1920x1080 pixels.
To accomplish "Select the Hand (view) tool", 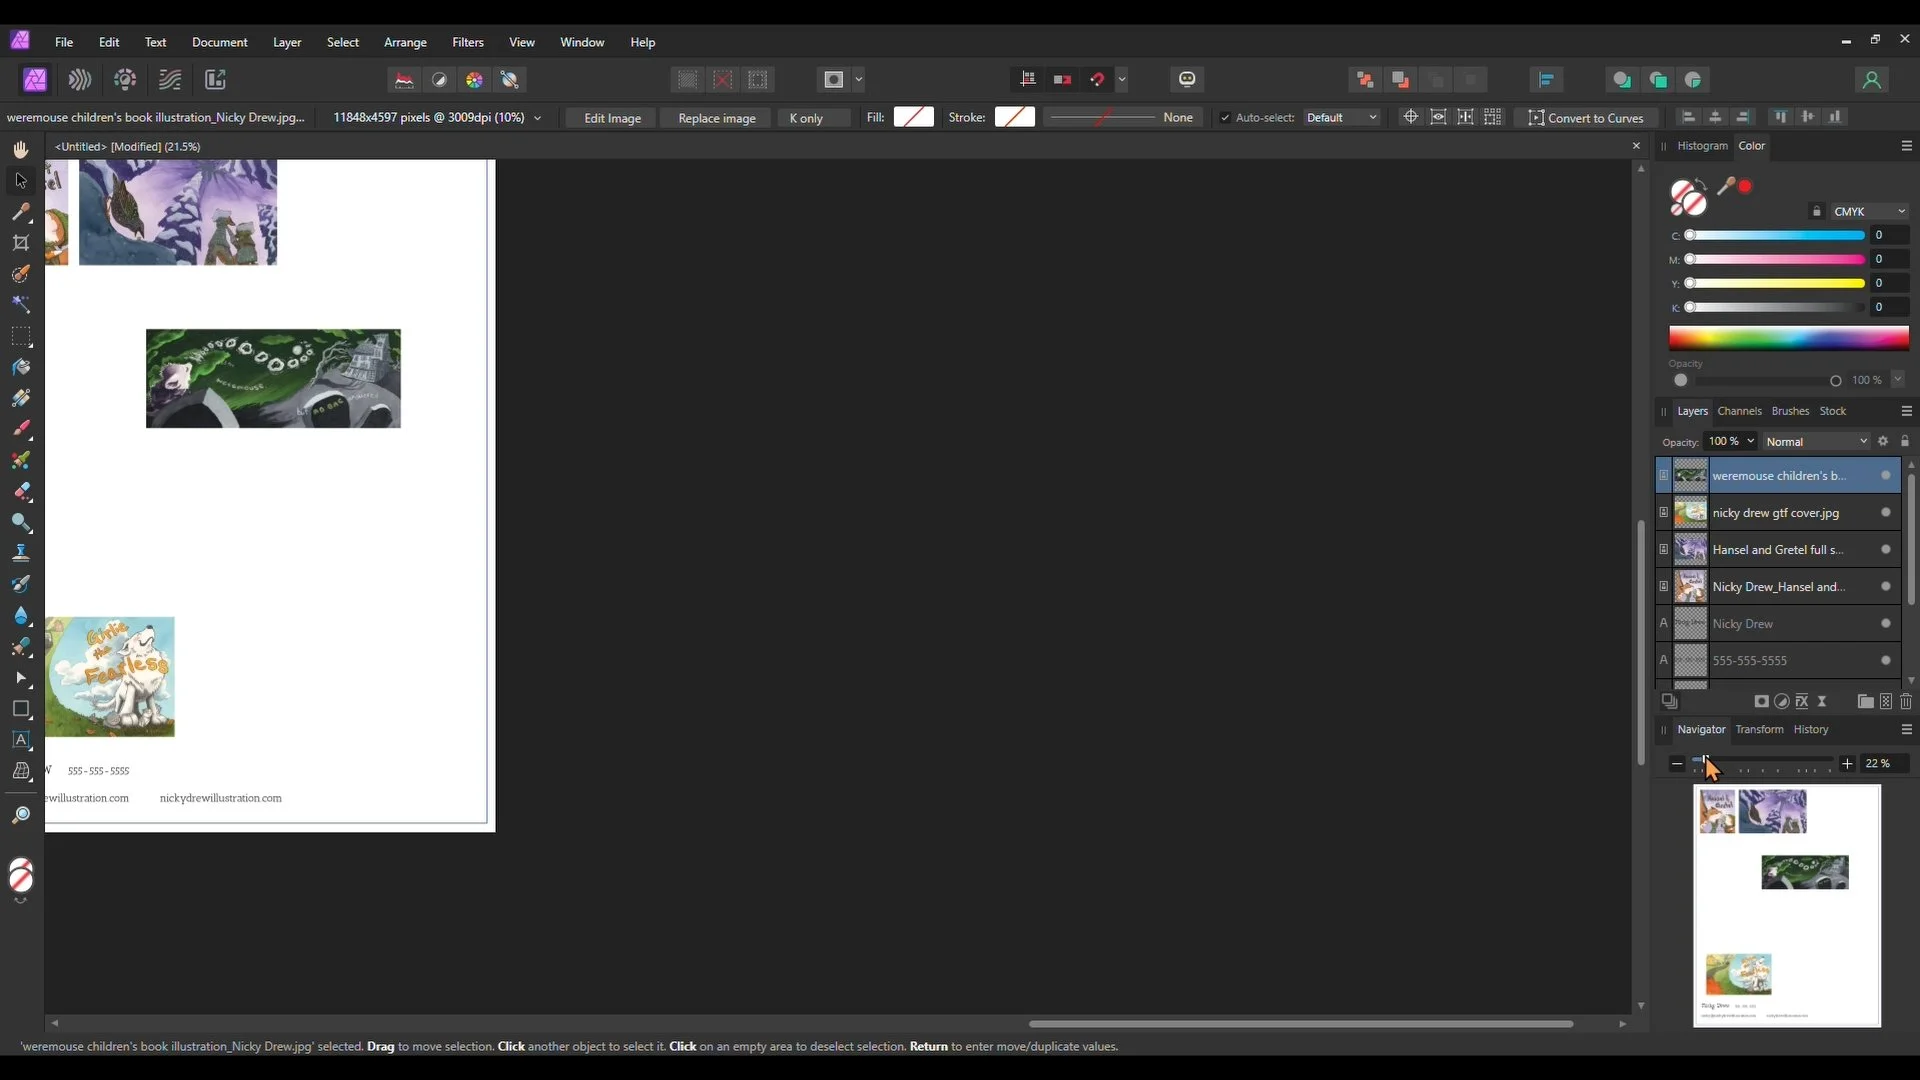I will (21, 150).
